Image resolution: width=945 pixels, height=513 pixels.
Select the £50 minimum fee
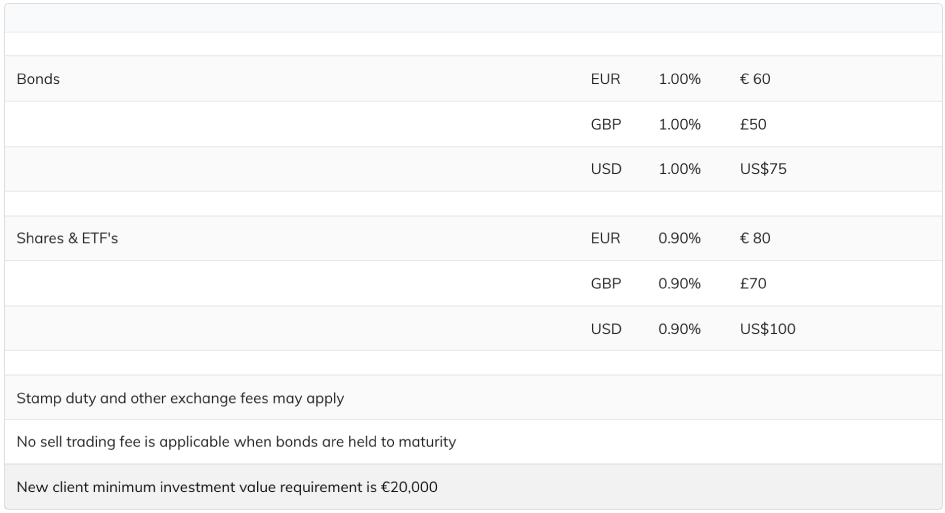[753, 124]
